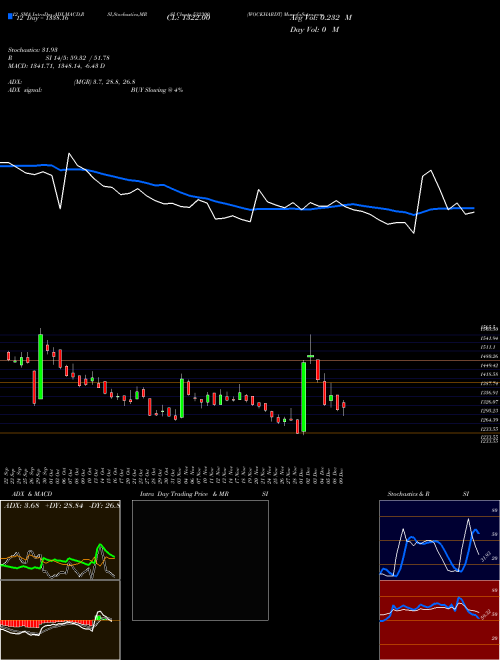Click the 1543.99 price axis label
Image resolution: width=500 pixels, height=660 pixels.
tap(490, 338)
